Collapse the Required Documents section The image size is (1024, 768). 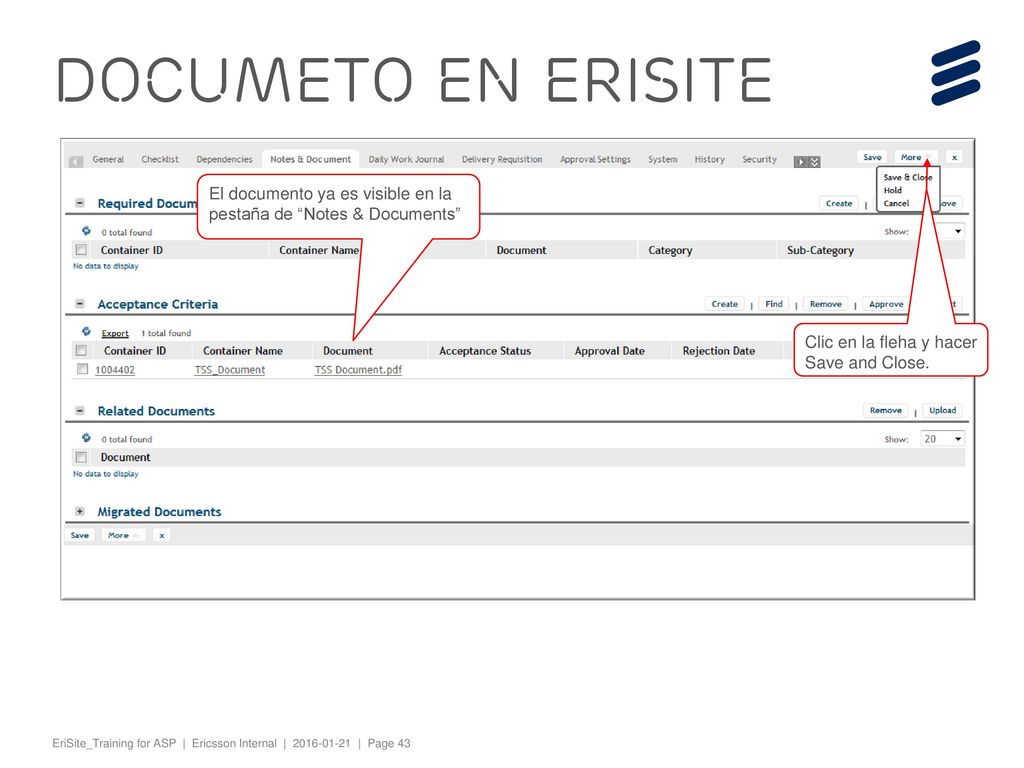click(x=80, y=203)
